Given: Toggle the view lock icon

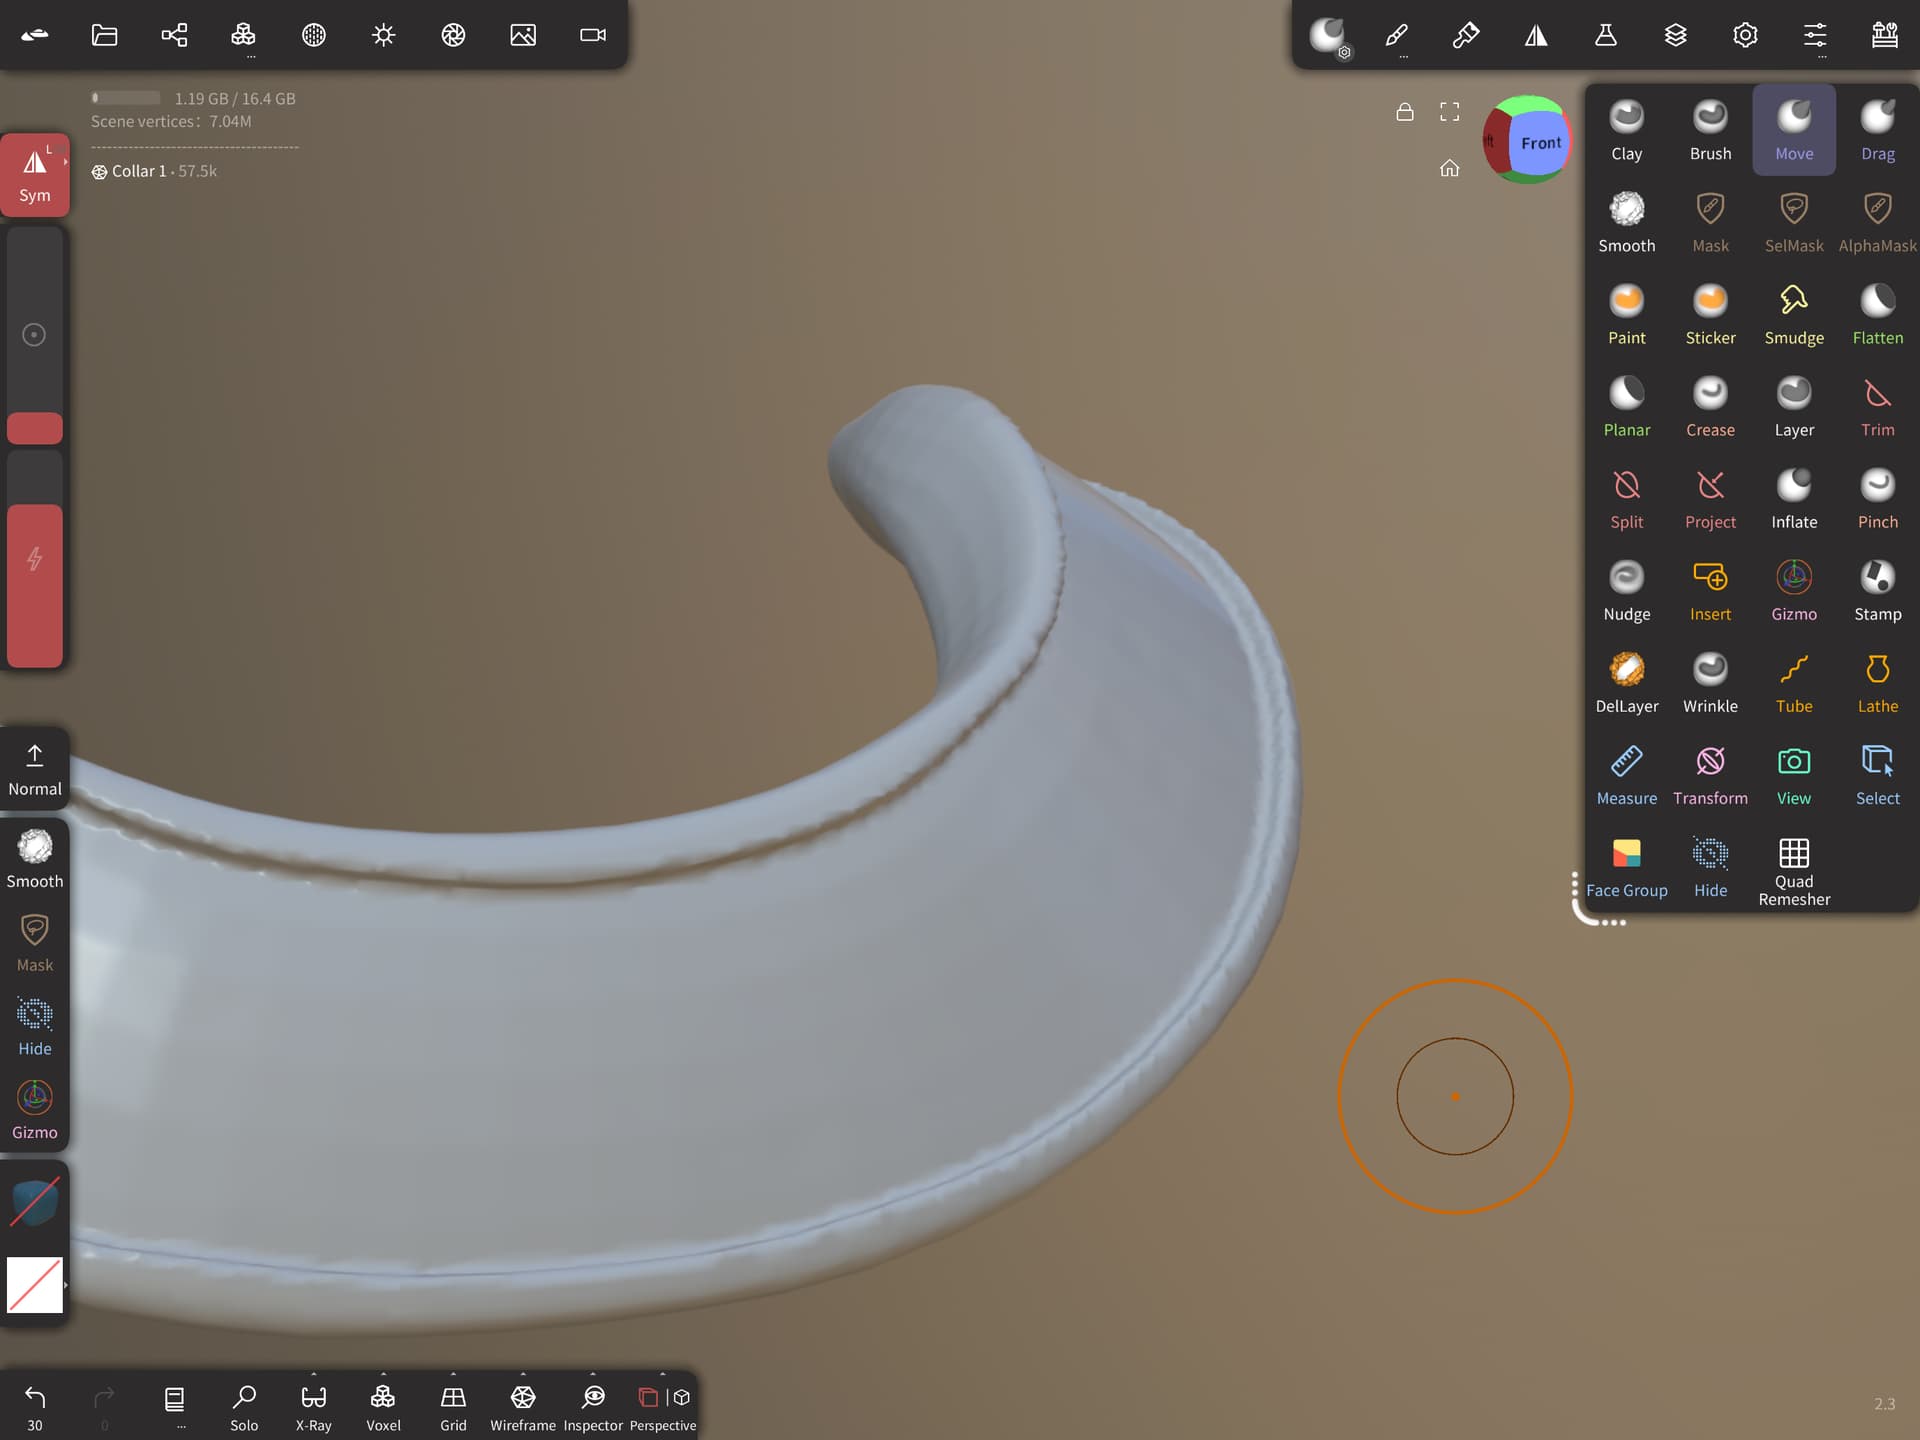Looking at the screenshot, I should (1404, 111).
